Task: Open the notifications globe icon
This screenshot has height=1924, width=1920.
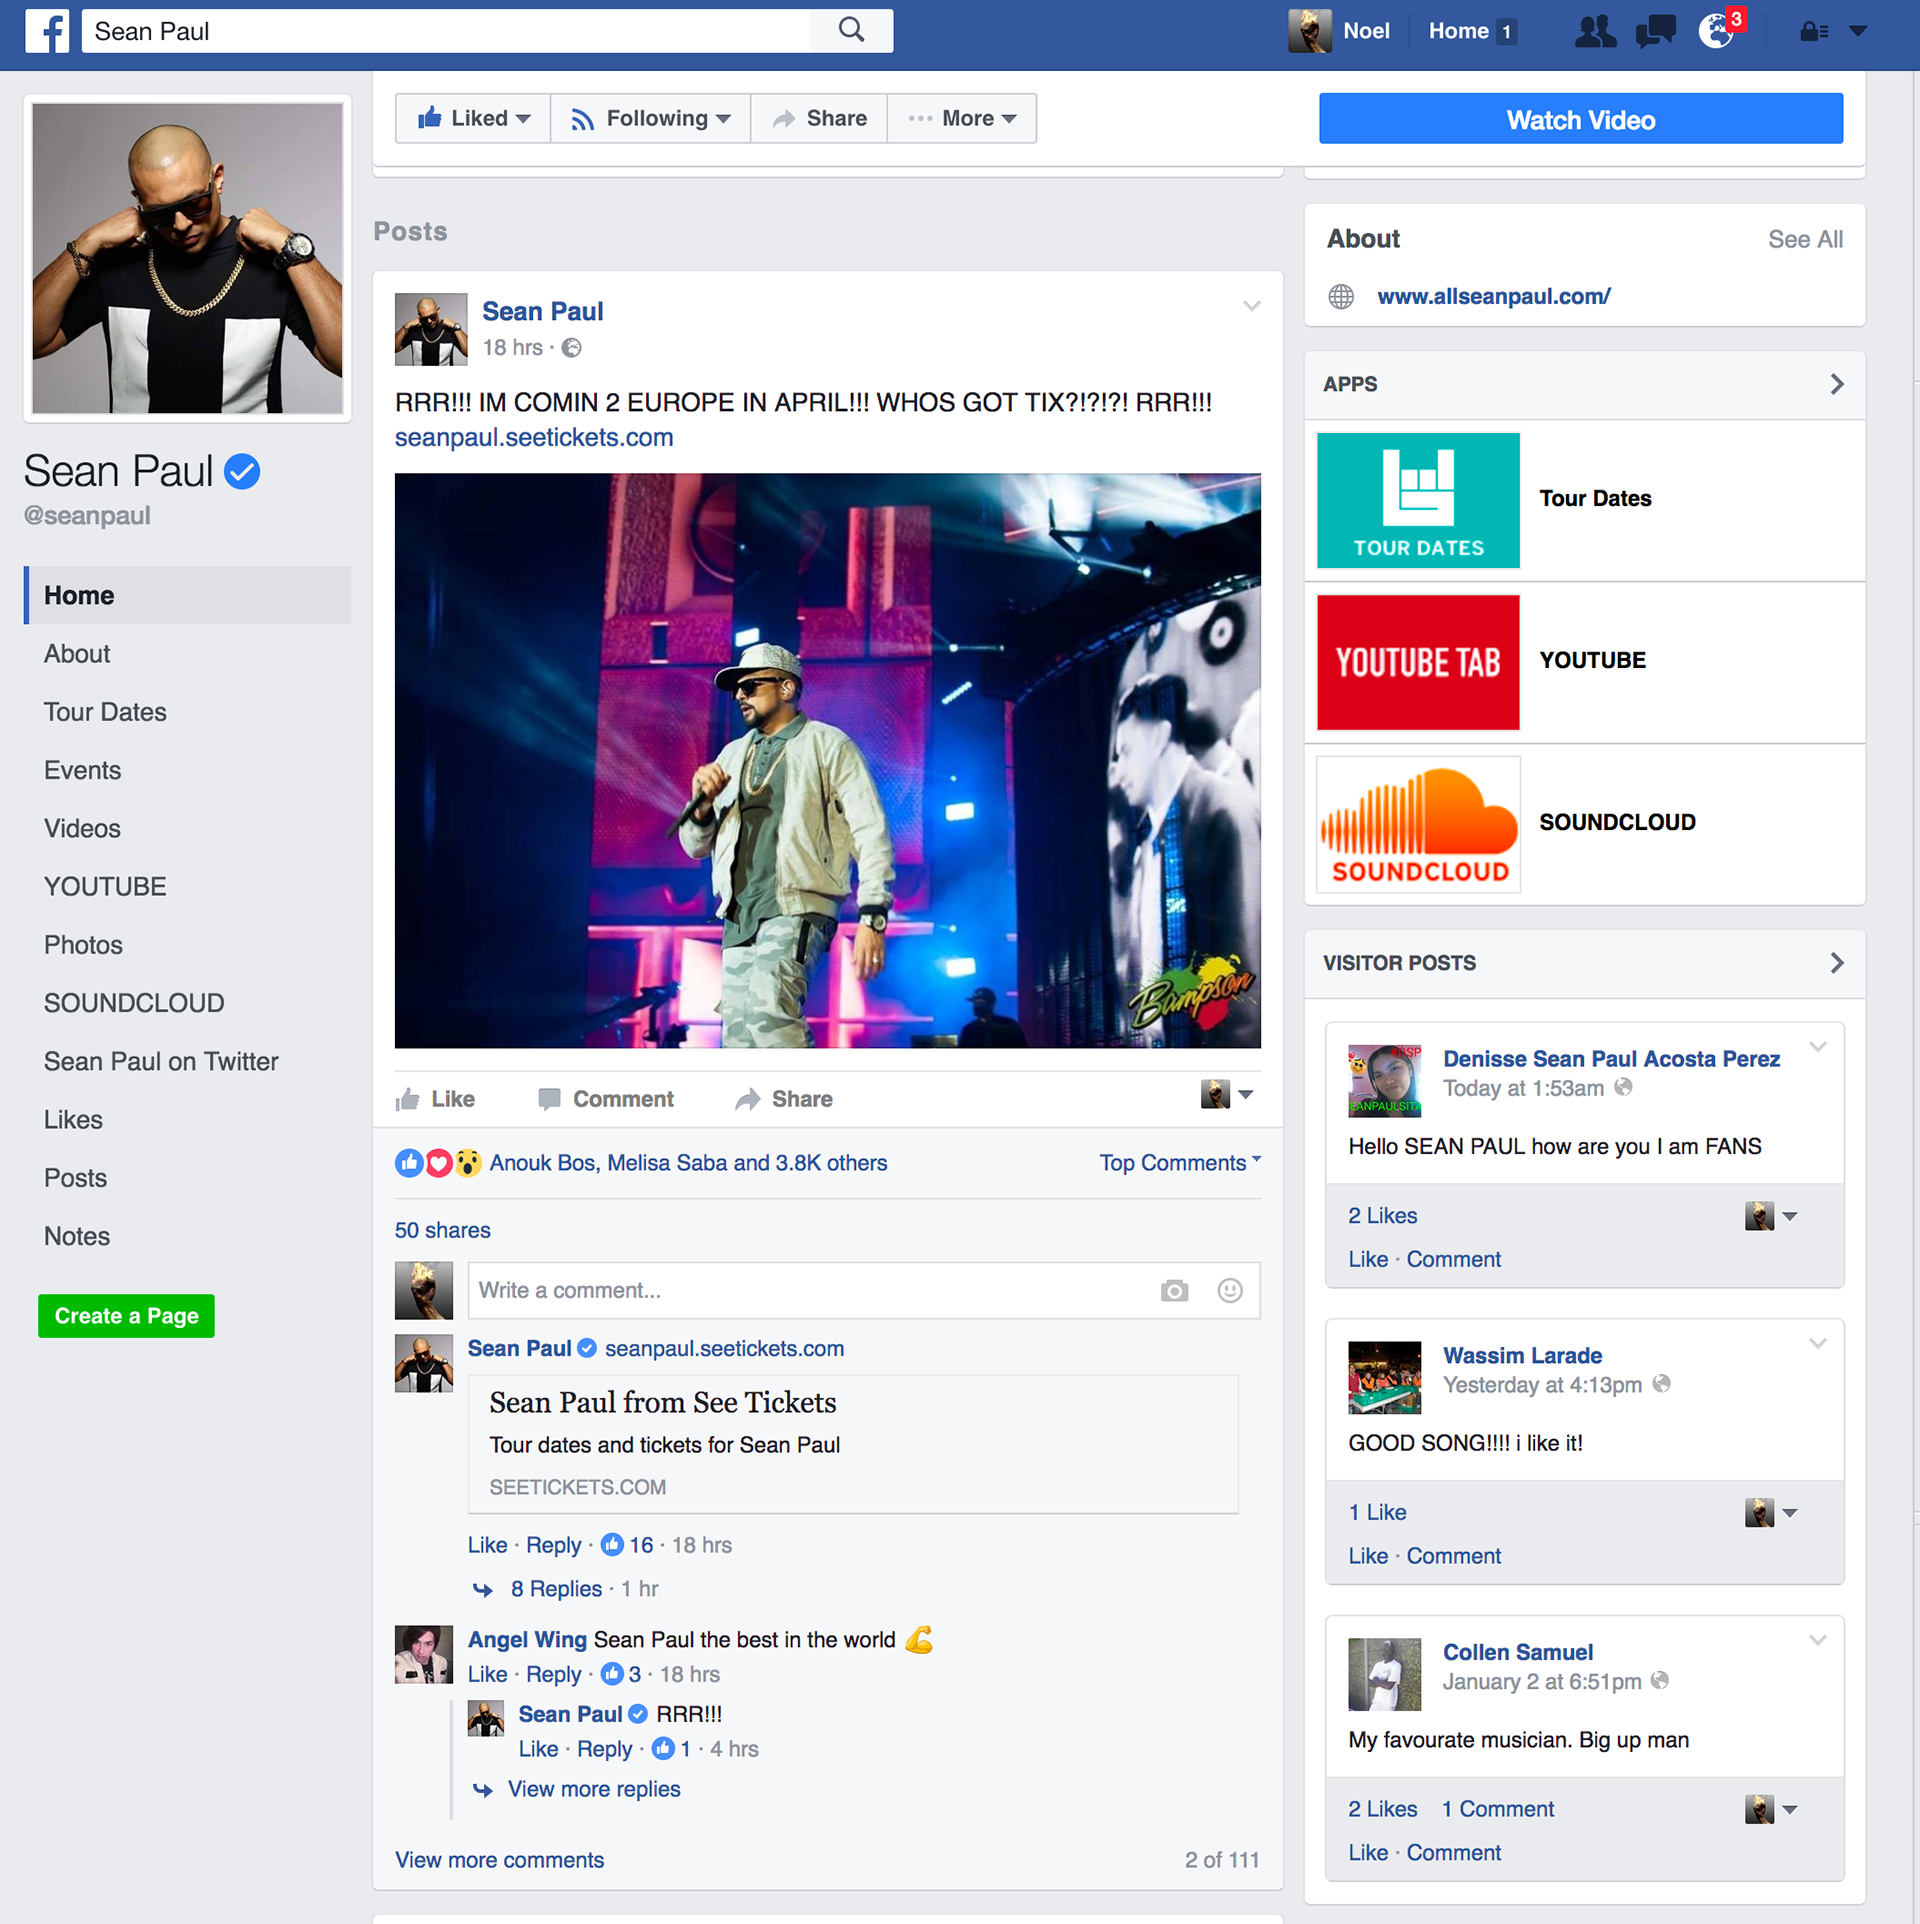Action: pyautogui.click(x=1716, y=32)
